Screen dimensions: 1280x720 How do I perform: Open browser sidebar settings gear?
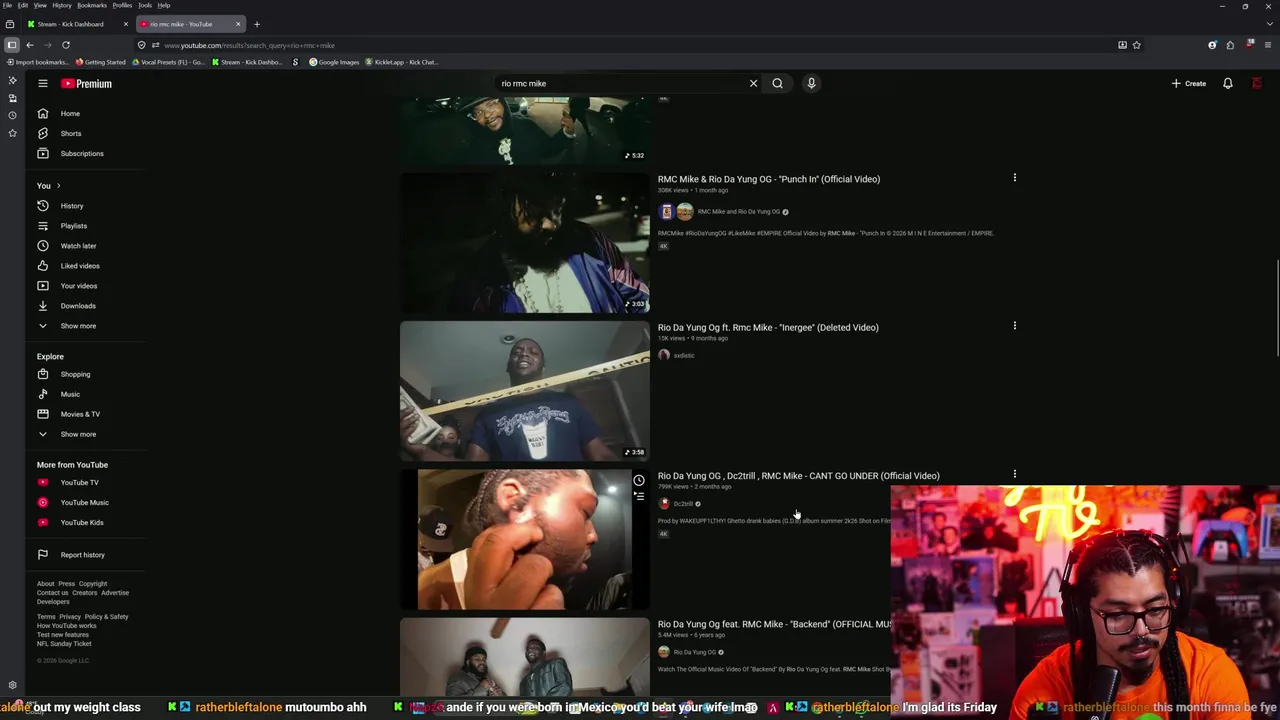click(x=12, y=685)
